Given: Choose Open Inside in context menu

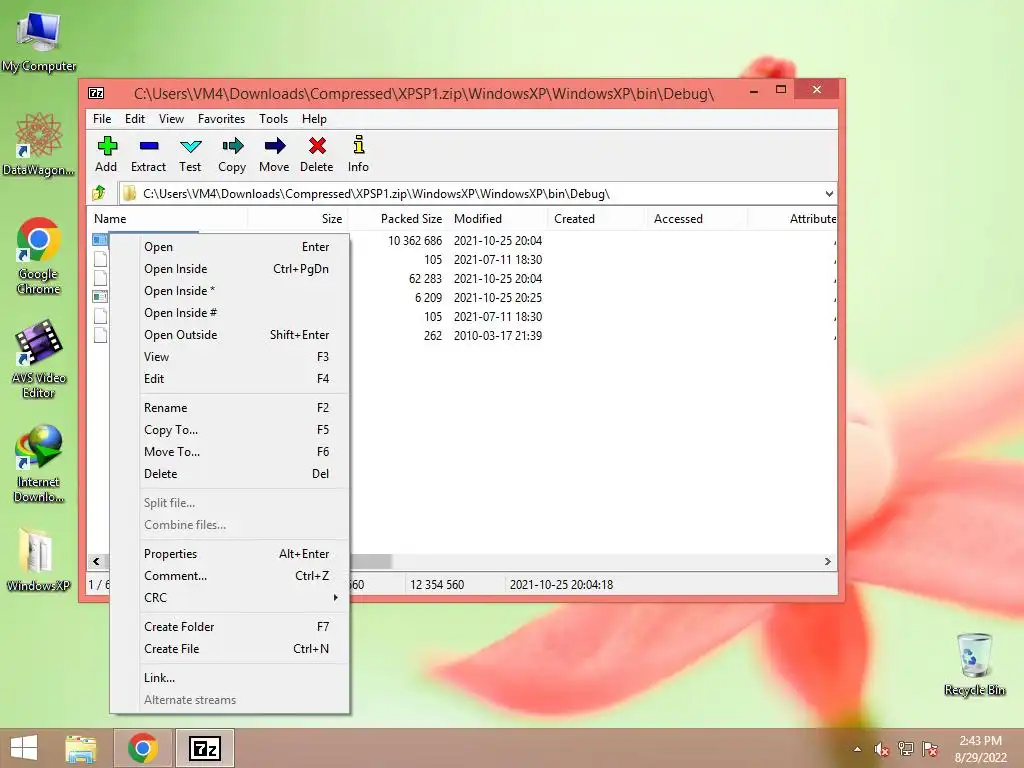Looking at the screenshot, I should (x=231, y=269).
